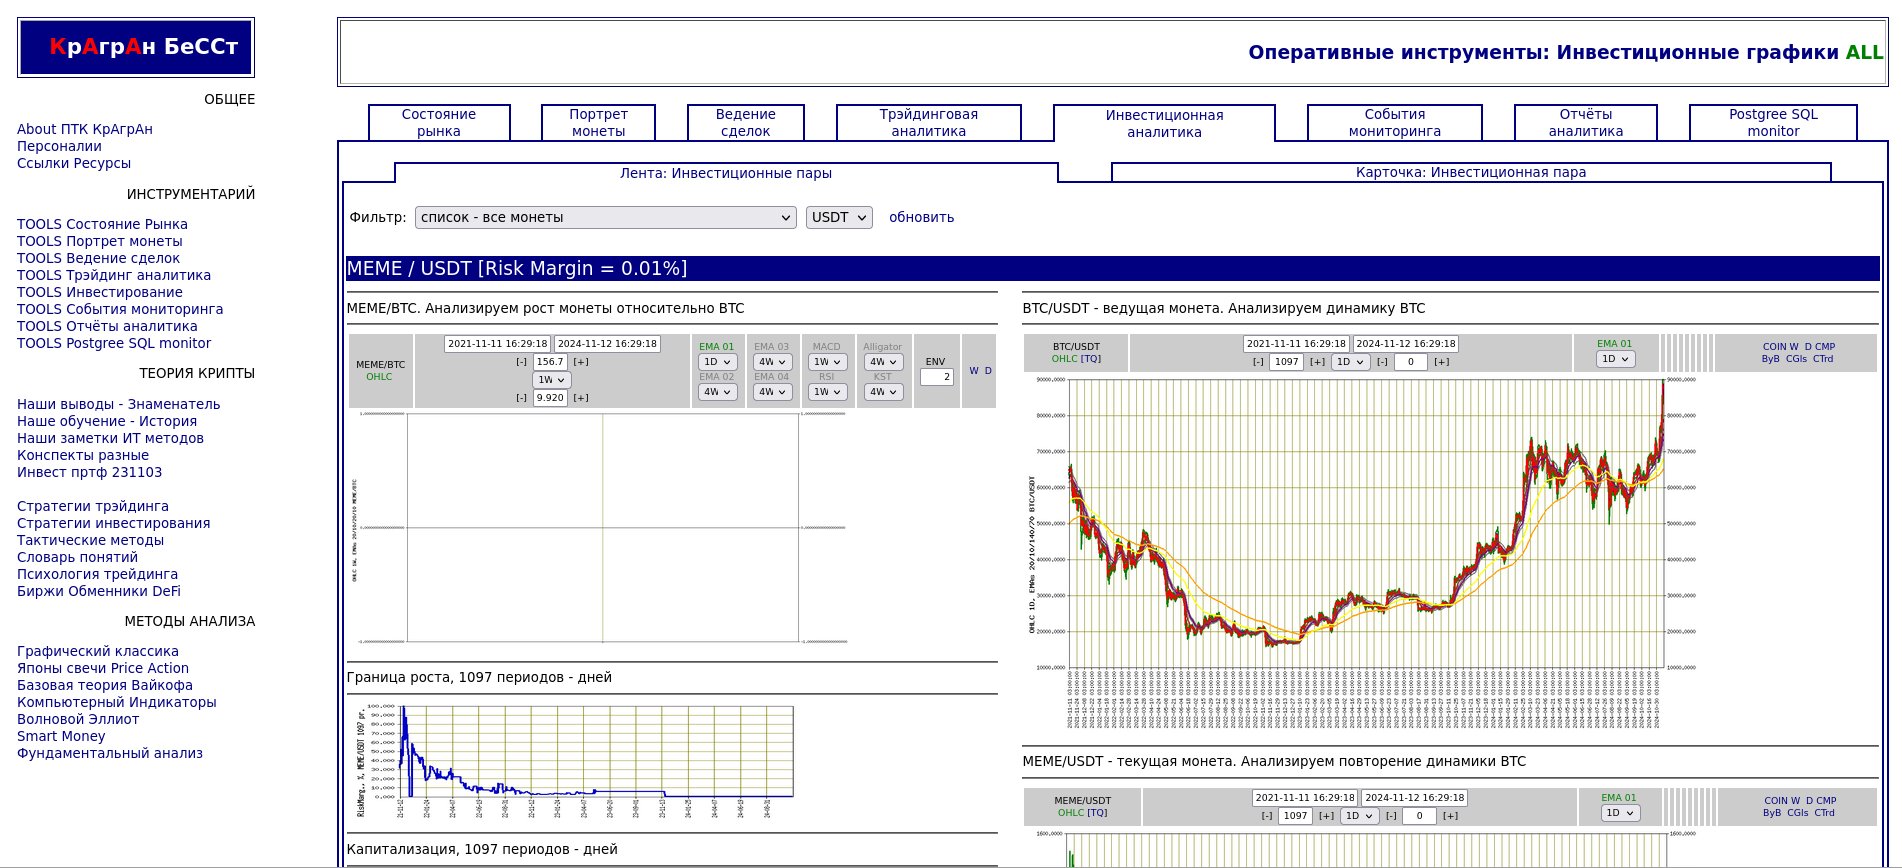Screen dimensions: 1902x868
Task: Open the MACD timeframe dropdown
Action: pyautogui.click(x=827, y=362)
